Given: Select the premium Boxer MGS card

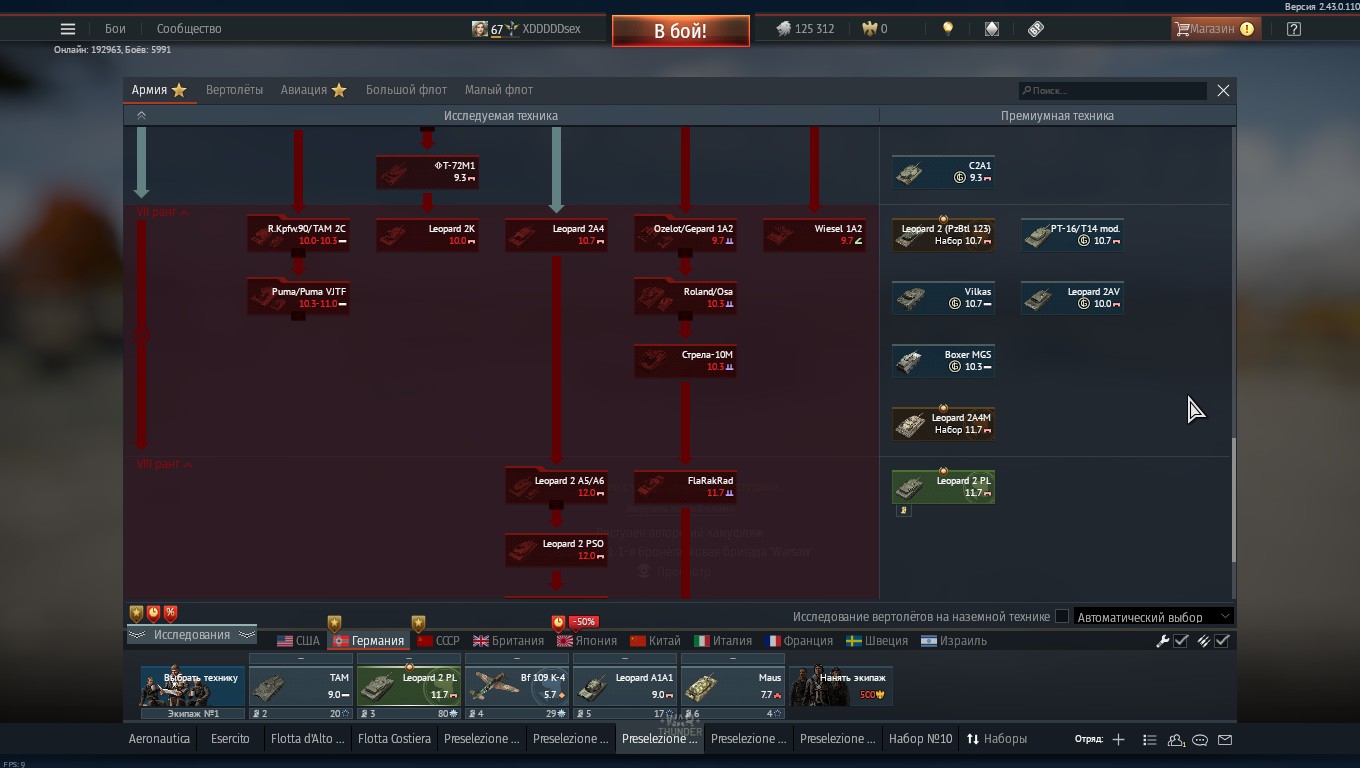Looking at the screenshot, I should 943,360.
